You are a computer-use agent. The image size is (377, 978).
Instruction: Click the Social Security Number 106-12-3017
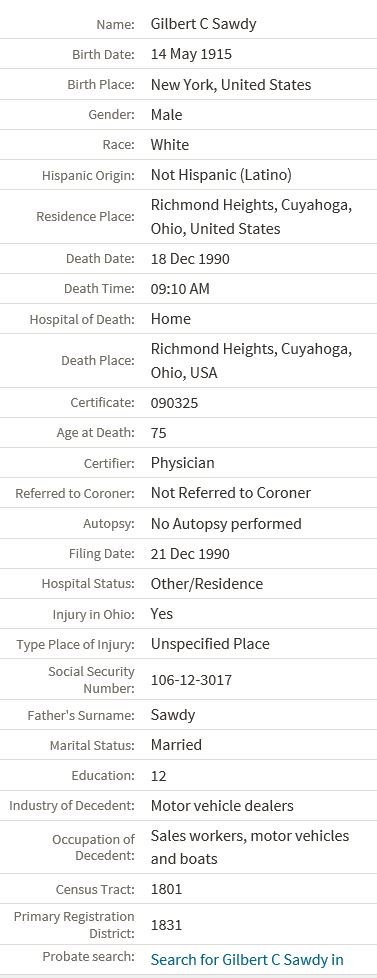192,680
